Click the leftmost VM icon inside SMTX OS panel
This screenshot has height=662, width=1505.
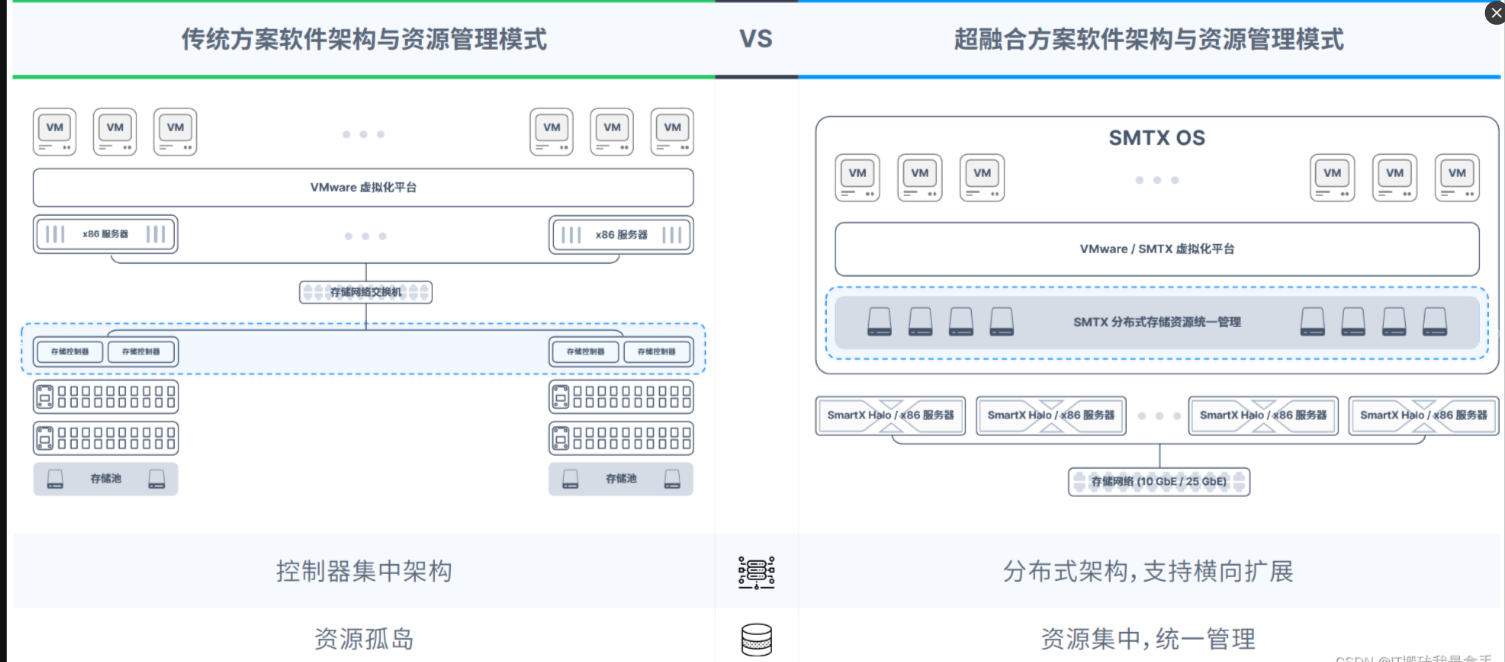coord(858,178)
